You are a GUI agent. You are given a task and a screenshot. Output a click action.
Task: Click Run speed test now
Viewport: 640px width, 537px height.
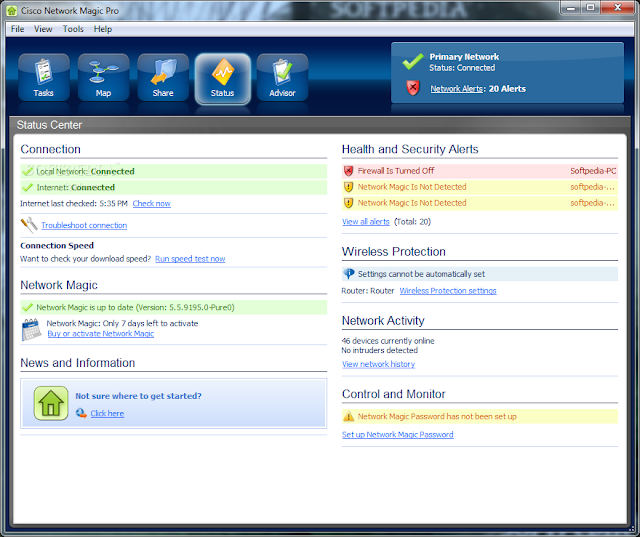click(190, 259)
